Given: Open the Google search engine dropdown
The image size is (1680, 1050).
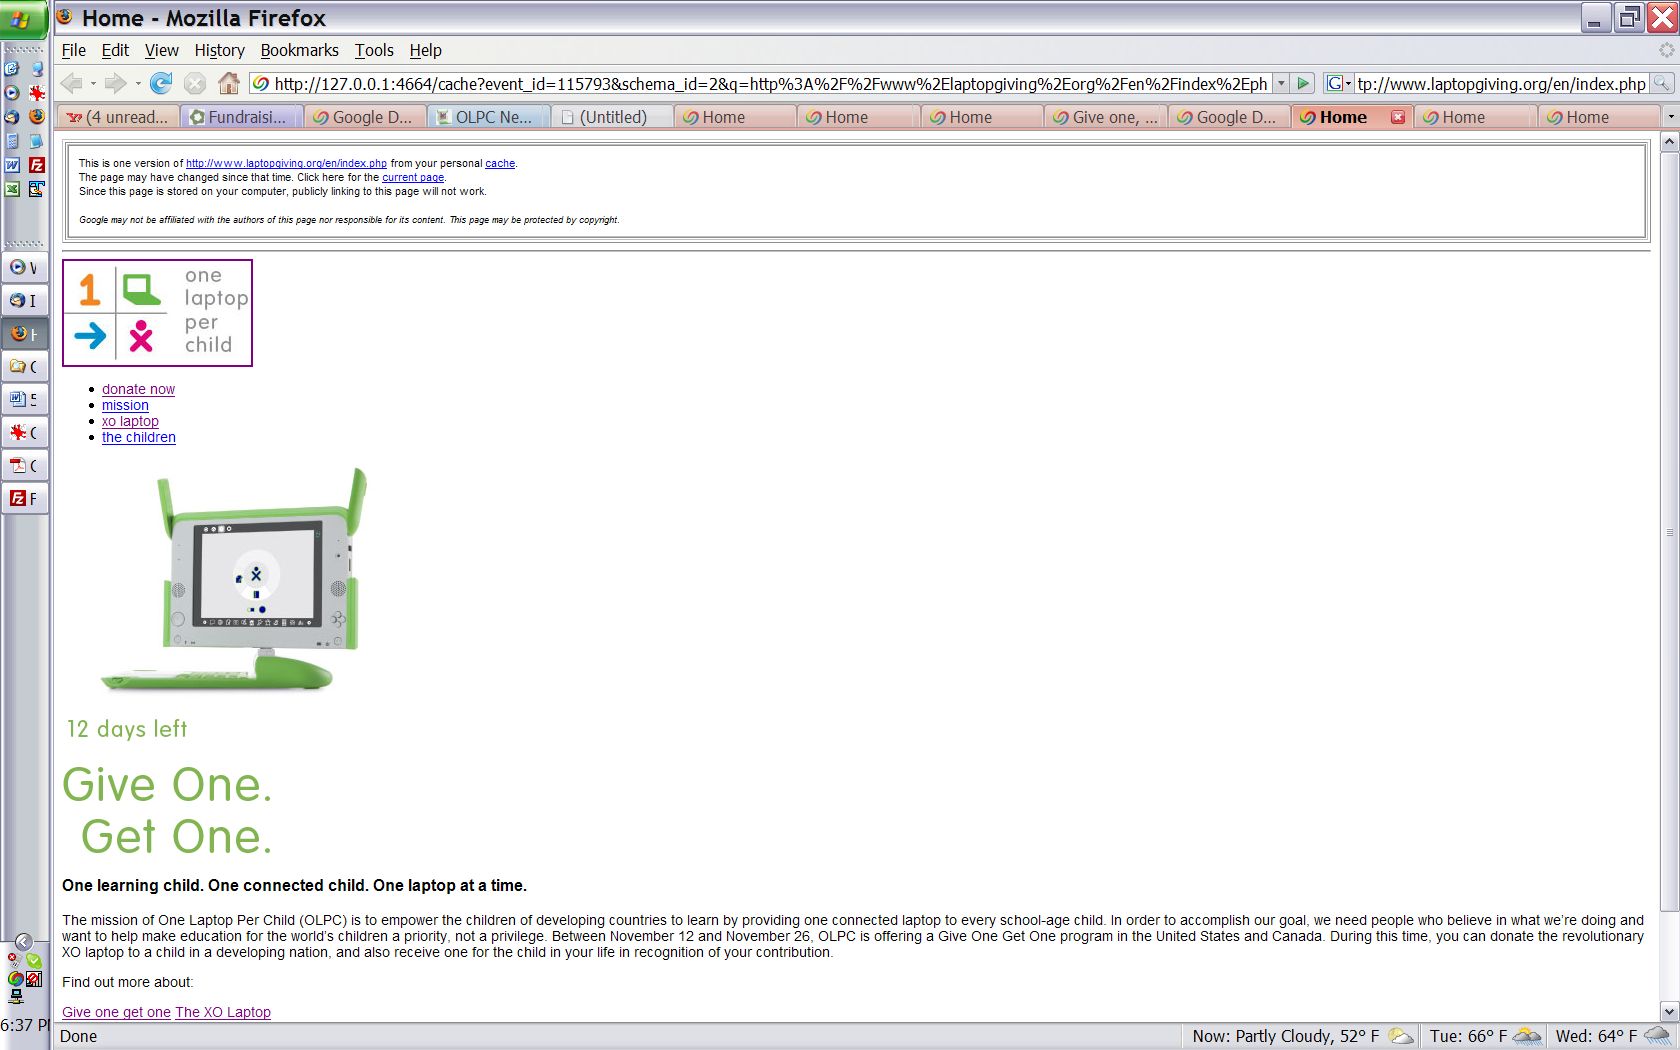Looking at the screenshot, I should pos(1338,84).
